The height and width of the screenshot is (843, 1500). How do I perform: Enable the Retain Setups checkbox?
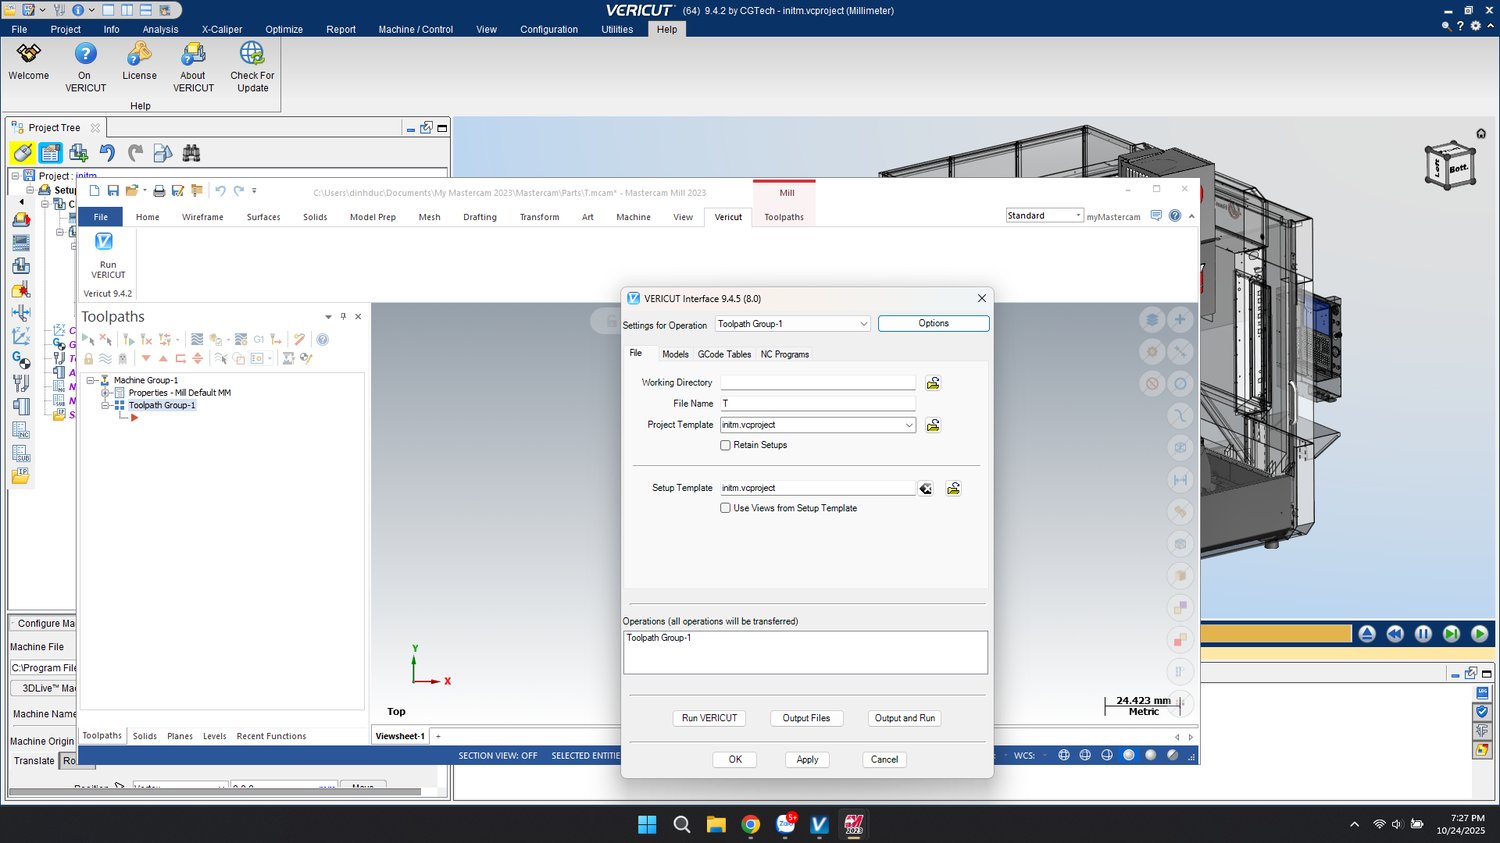tap(726, 445)
